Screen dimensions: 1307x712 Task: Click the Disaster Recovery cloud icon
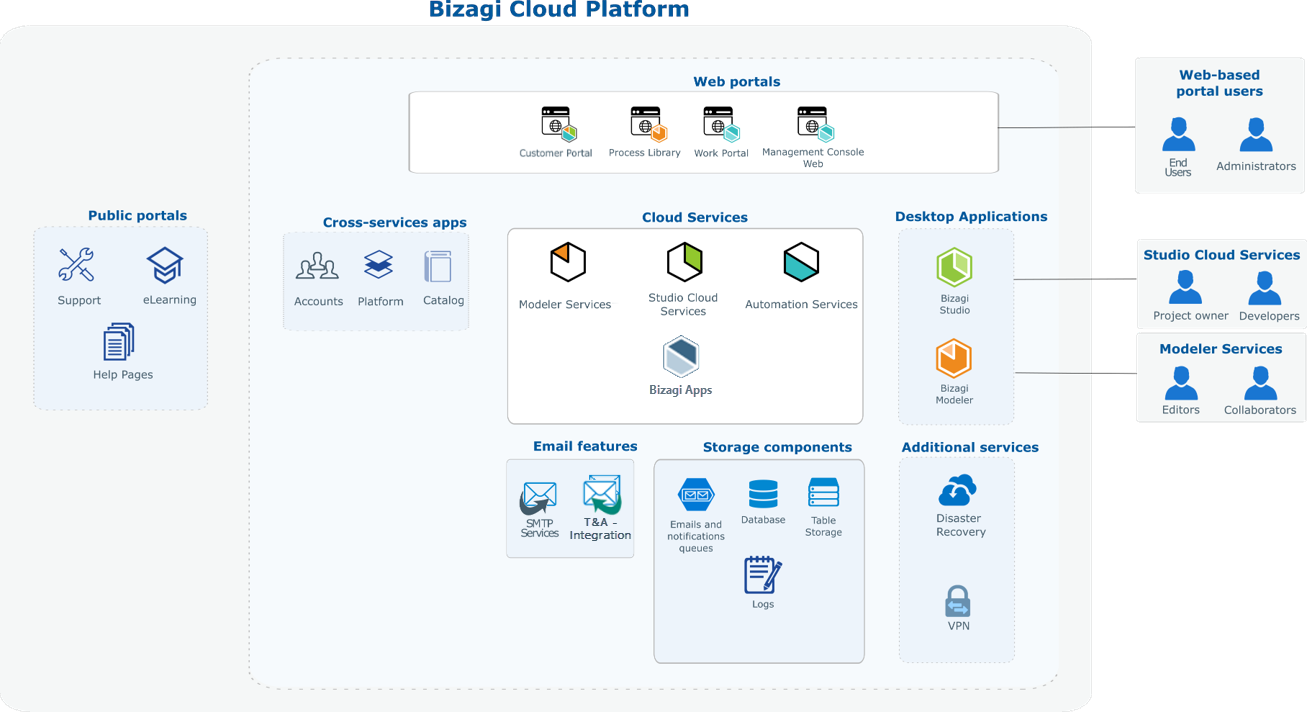tap(957, 490)
